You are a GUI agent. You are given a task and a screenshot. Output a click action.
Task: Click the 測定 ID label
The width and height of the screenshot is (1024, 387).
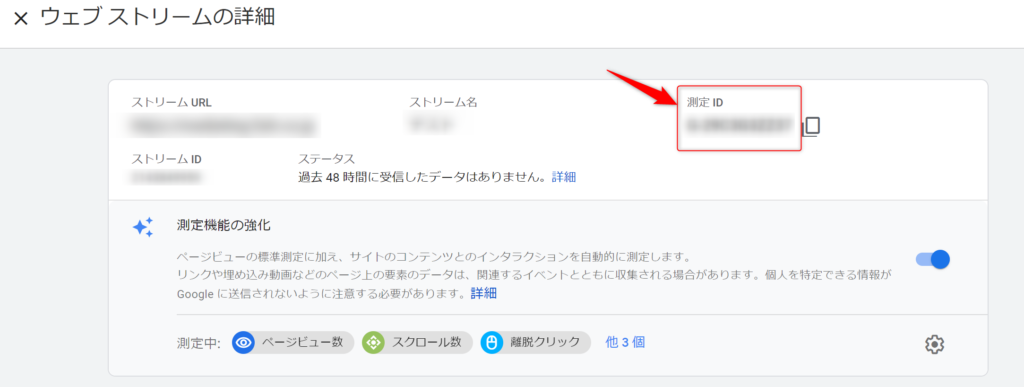tap(705, 102)
